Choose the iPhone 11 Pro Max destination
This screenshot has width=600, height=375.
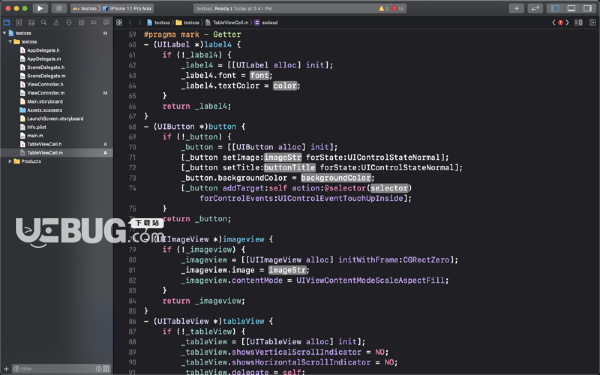128,8
